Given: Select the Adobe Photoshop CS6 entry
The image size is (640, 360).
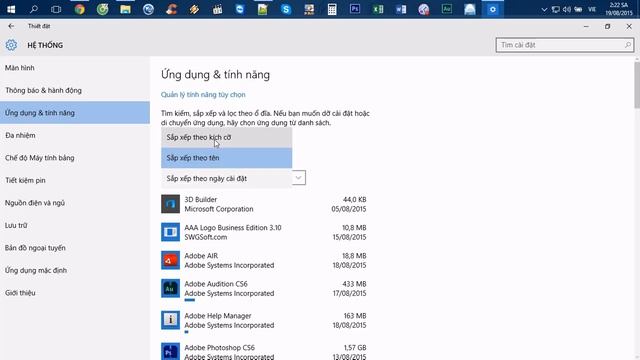Looking at the screenshot, I should (x=264, y=351).
